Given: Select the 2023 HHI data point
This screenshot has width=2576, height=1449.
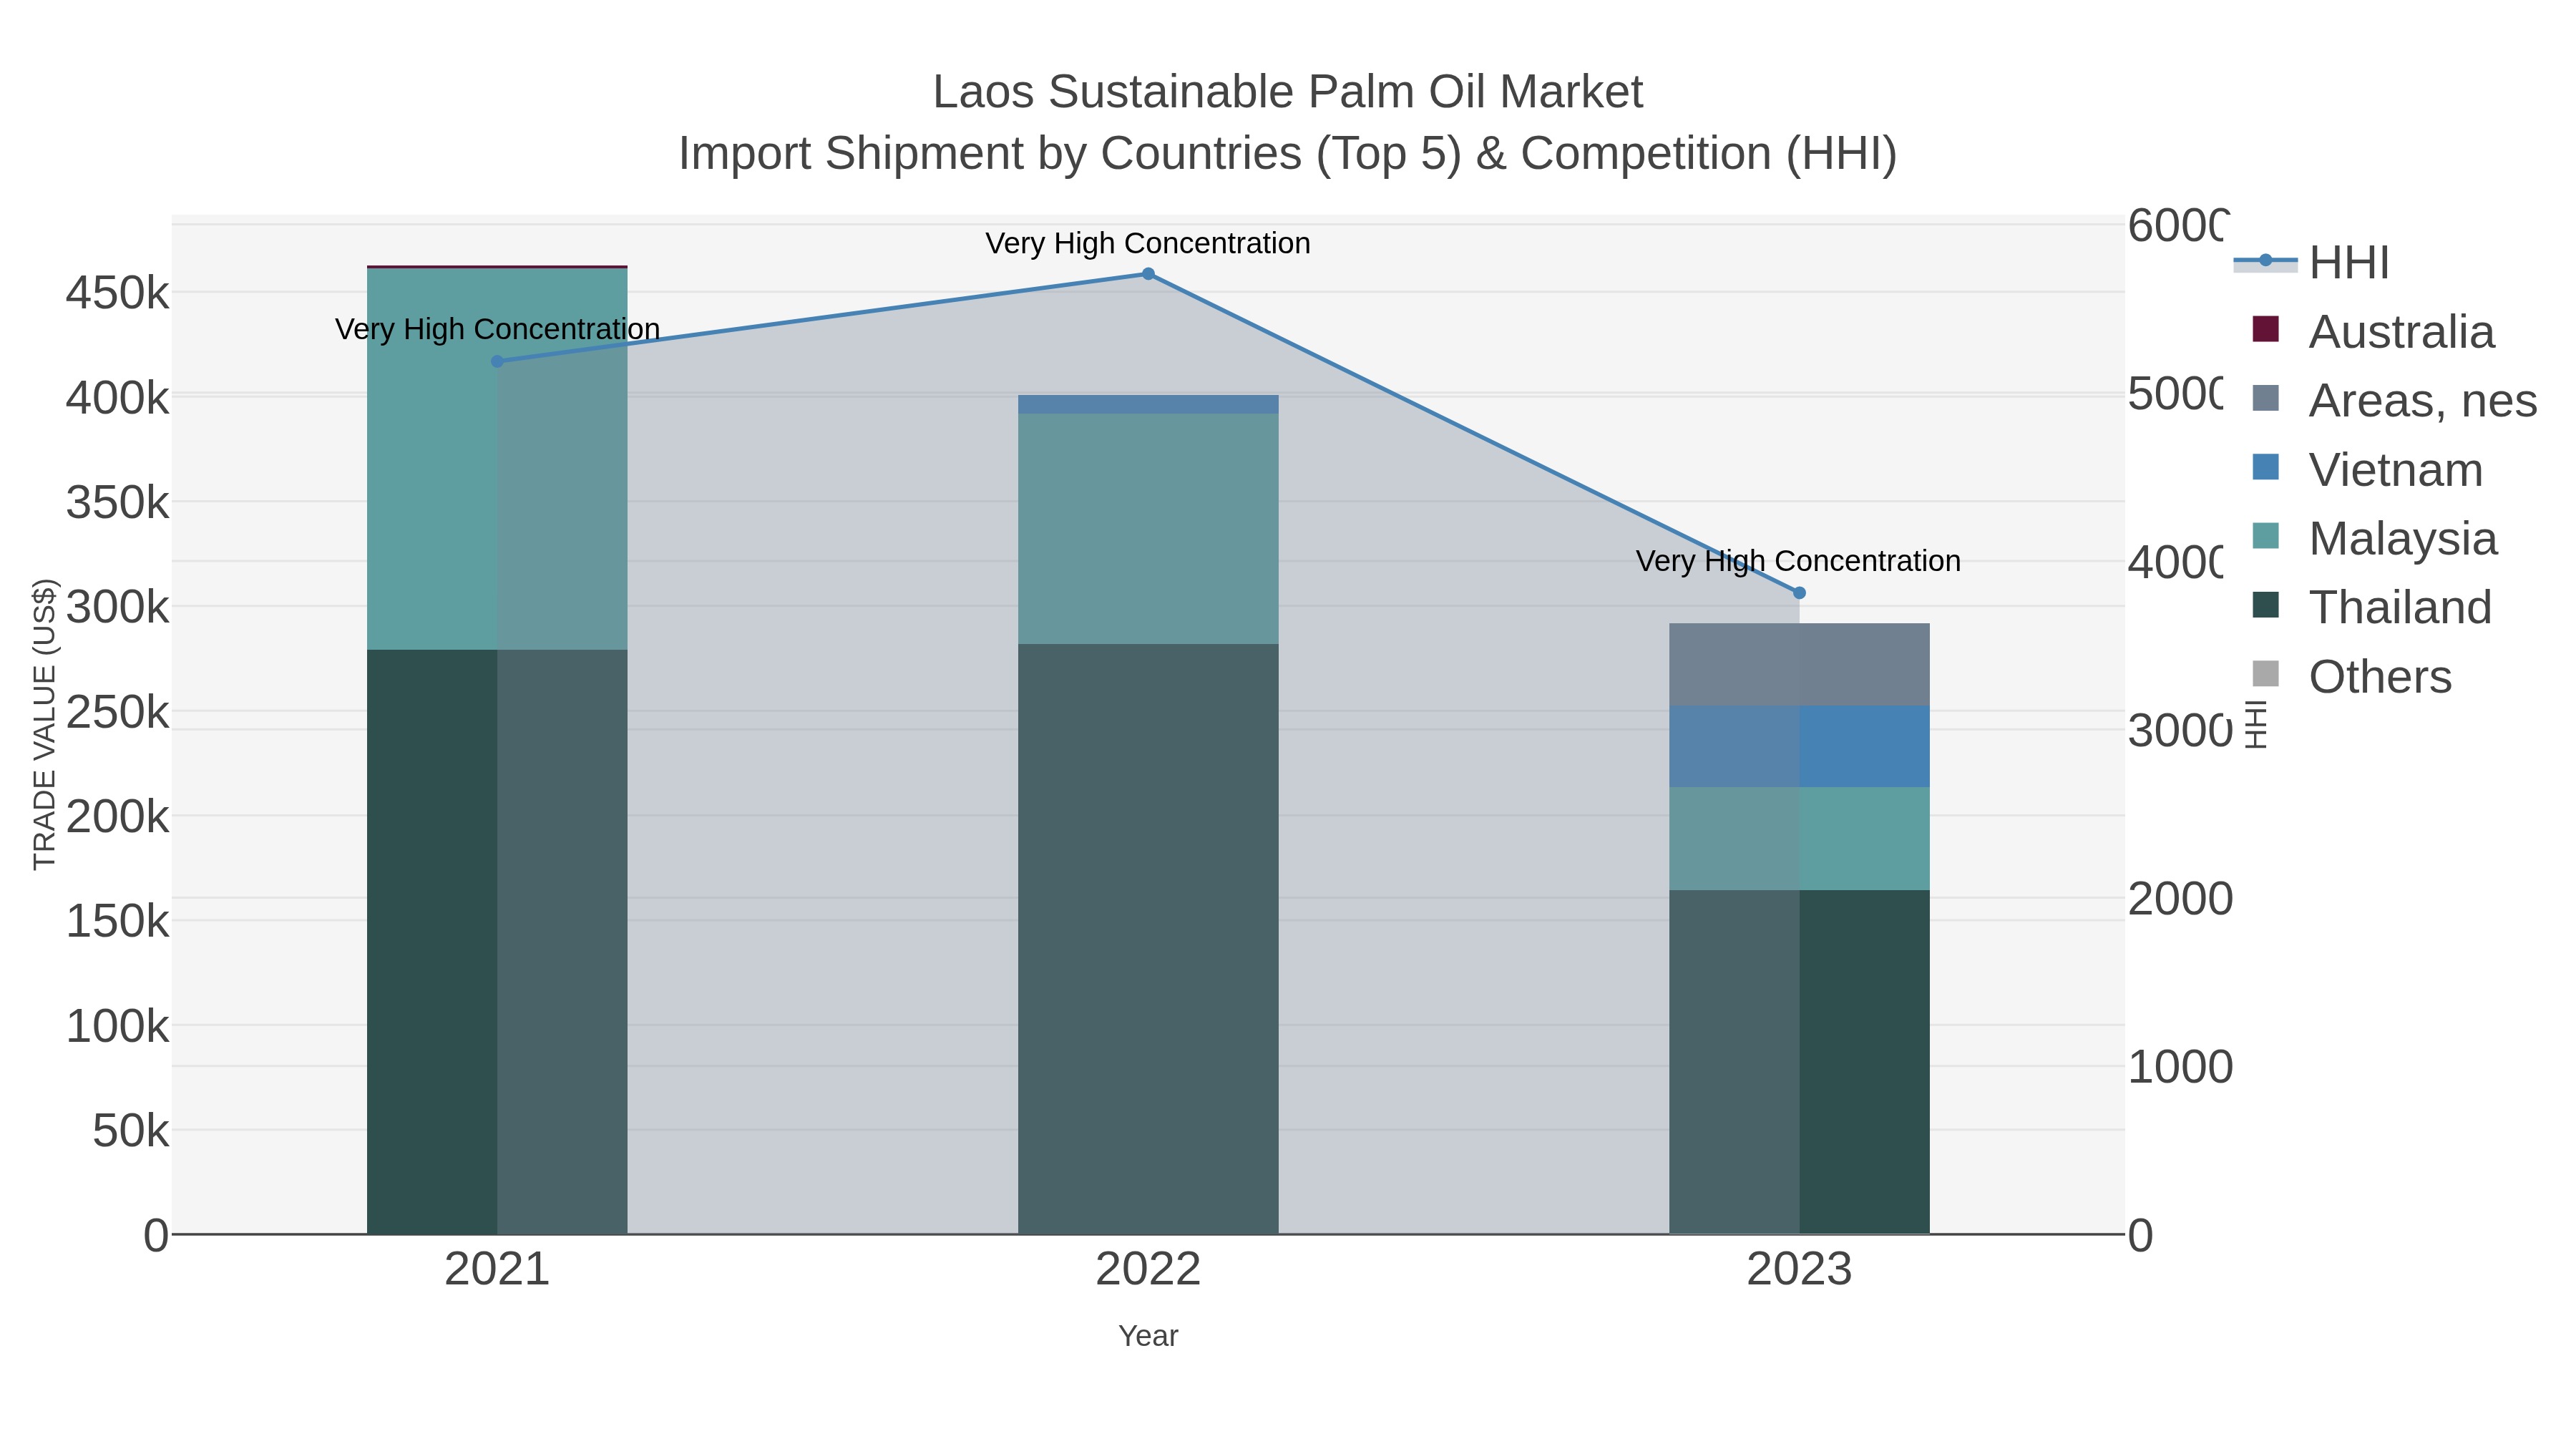Looking at the screenshot, I should pyautogui.click(x=1799, y=593).
